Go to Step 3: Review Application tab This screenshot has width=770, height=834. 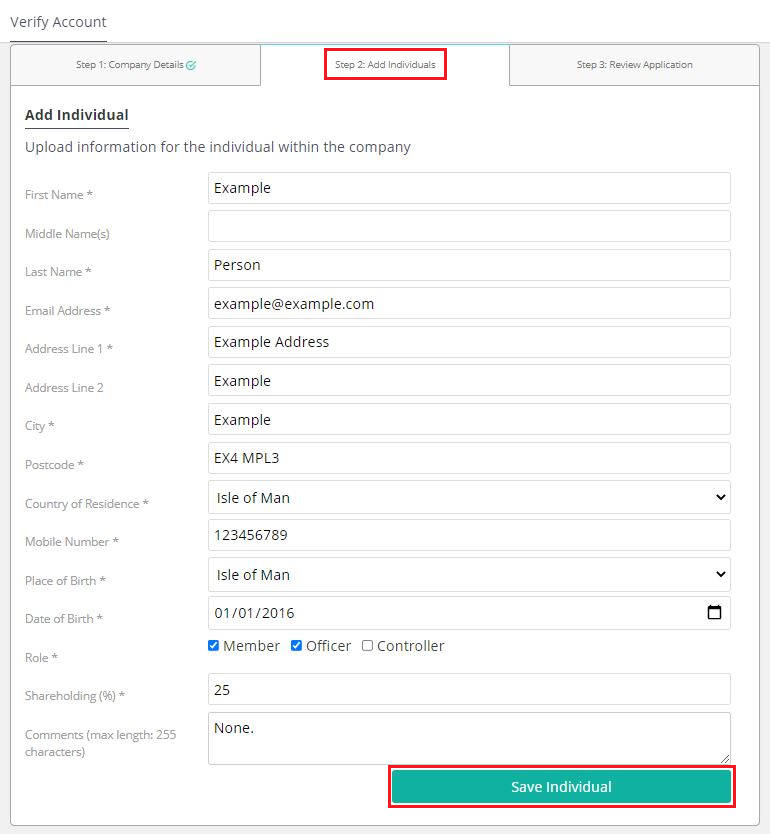tap(634, 65)
